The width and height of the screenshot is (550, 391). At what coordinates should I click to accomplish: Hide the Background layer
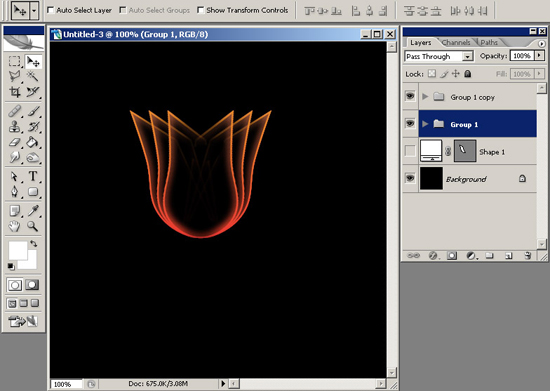tap(410, 178)
